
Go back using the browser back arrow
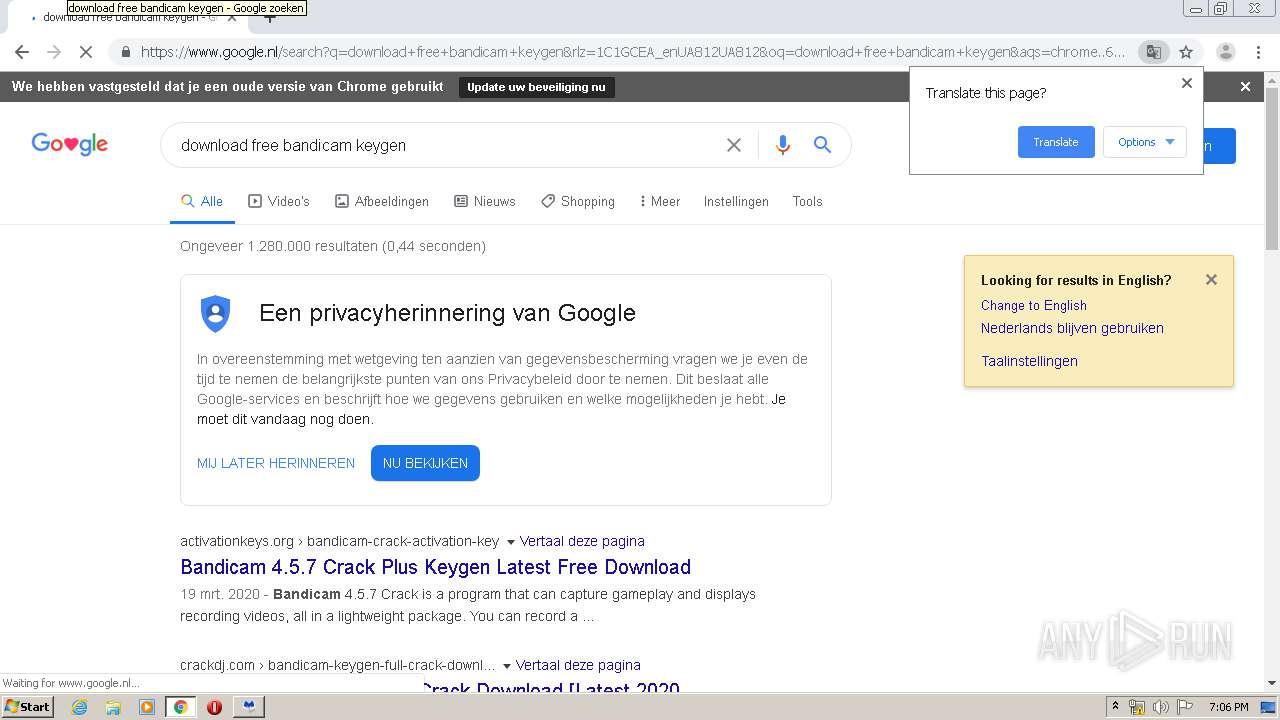[22, 52]
